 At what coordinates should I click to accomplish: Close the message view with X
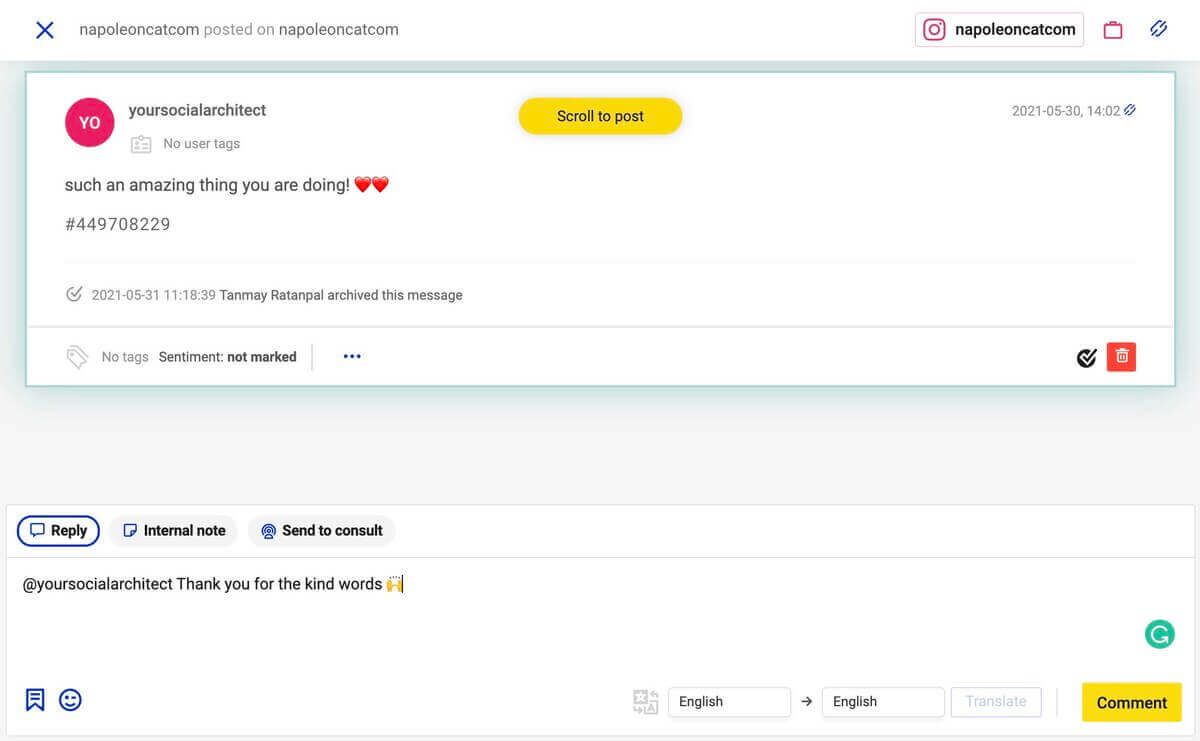(45, 30)
